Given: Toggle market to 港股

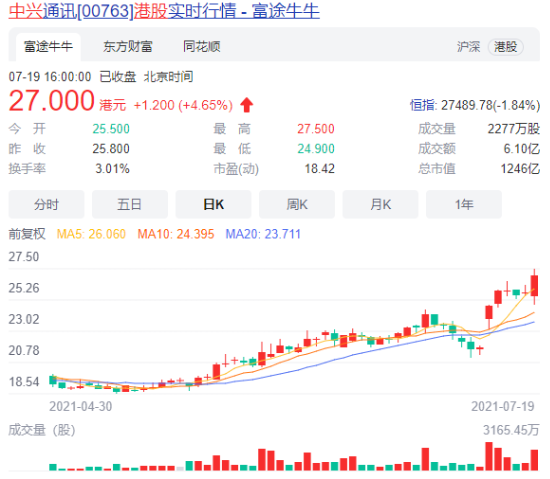Looking at the screenshot, I should (505, 47).
